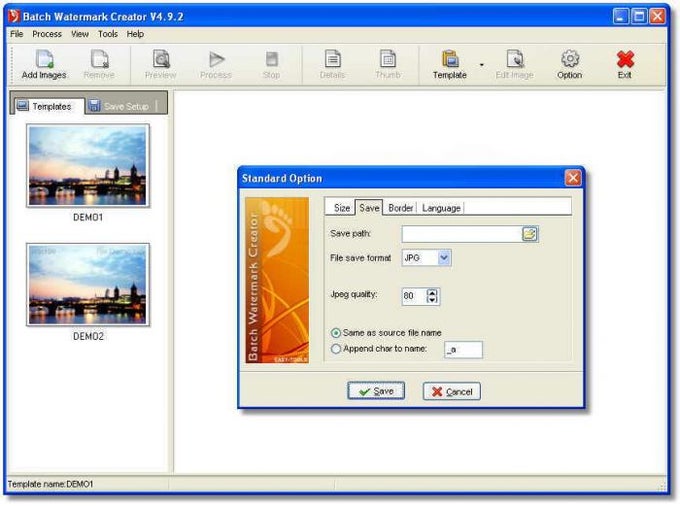Increase Jpeg quality with spinner arrows
Screen dimensions: 680x506
coord(432,293)
